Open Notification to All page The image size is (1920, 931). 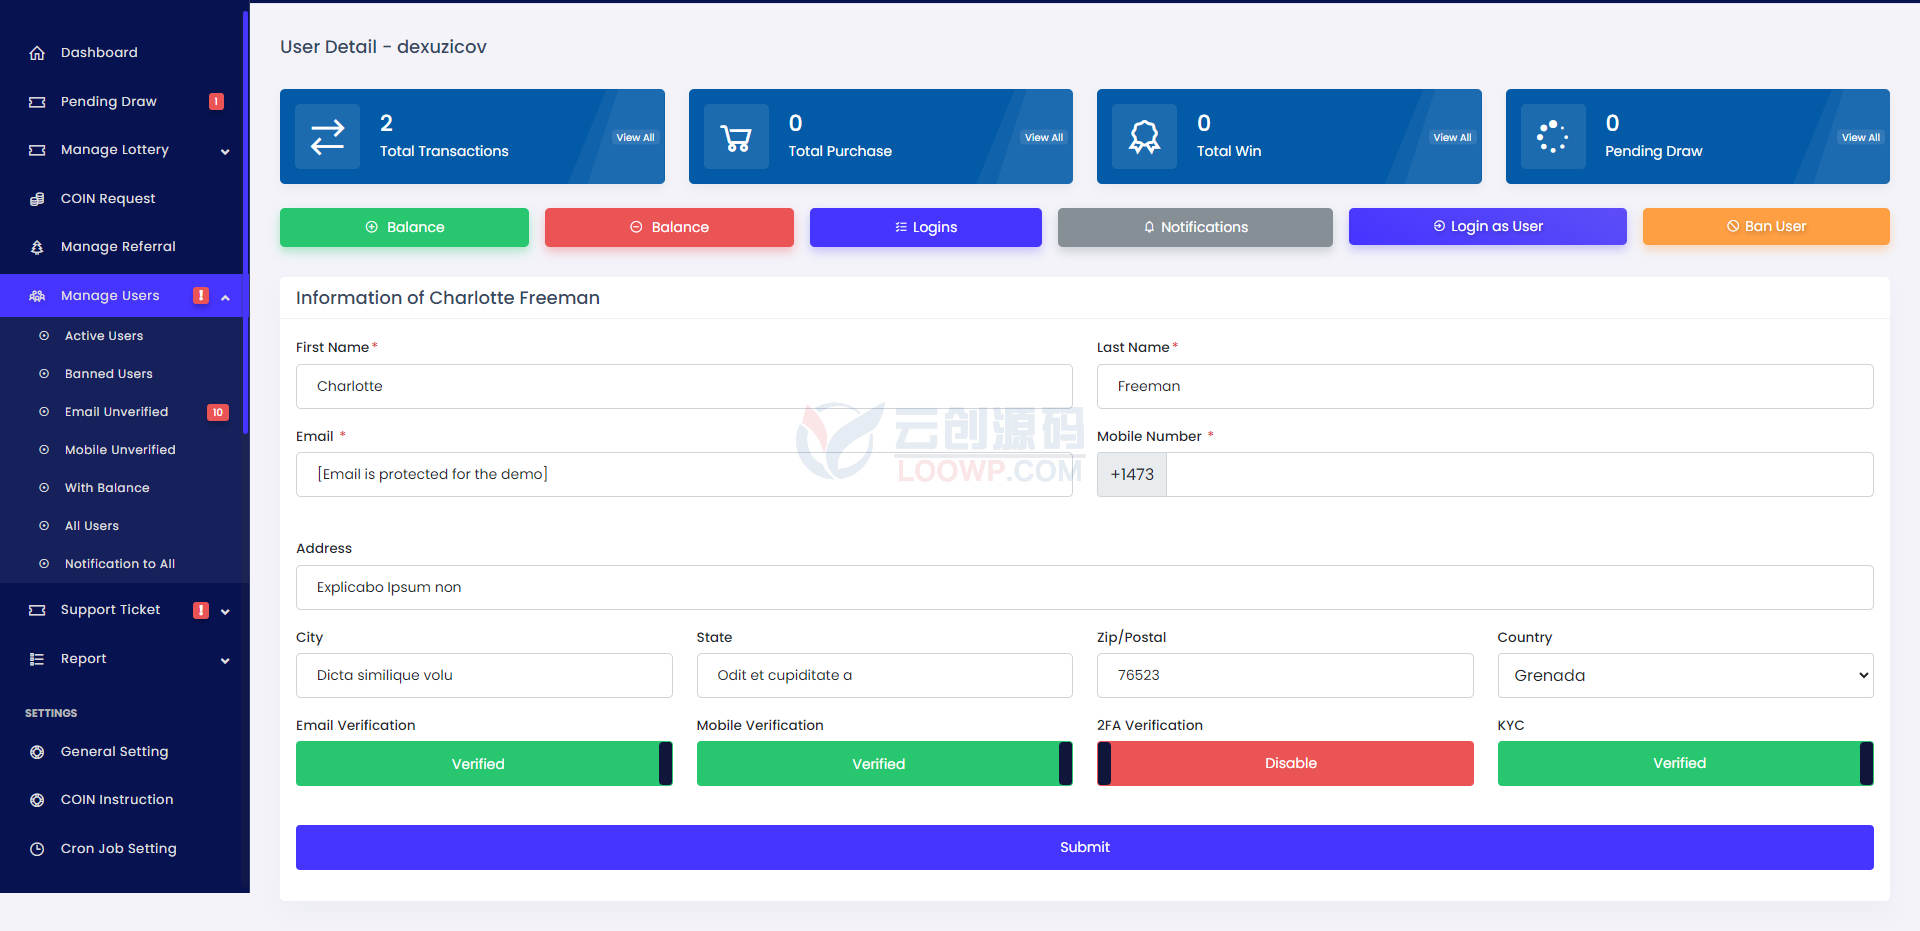(x=120, y=564)
